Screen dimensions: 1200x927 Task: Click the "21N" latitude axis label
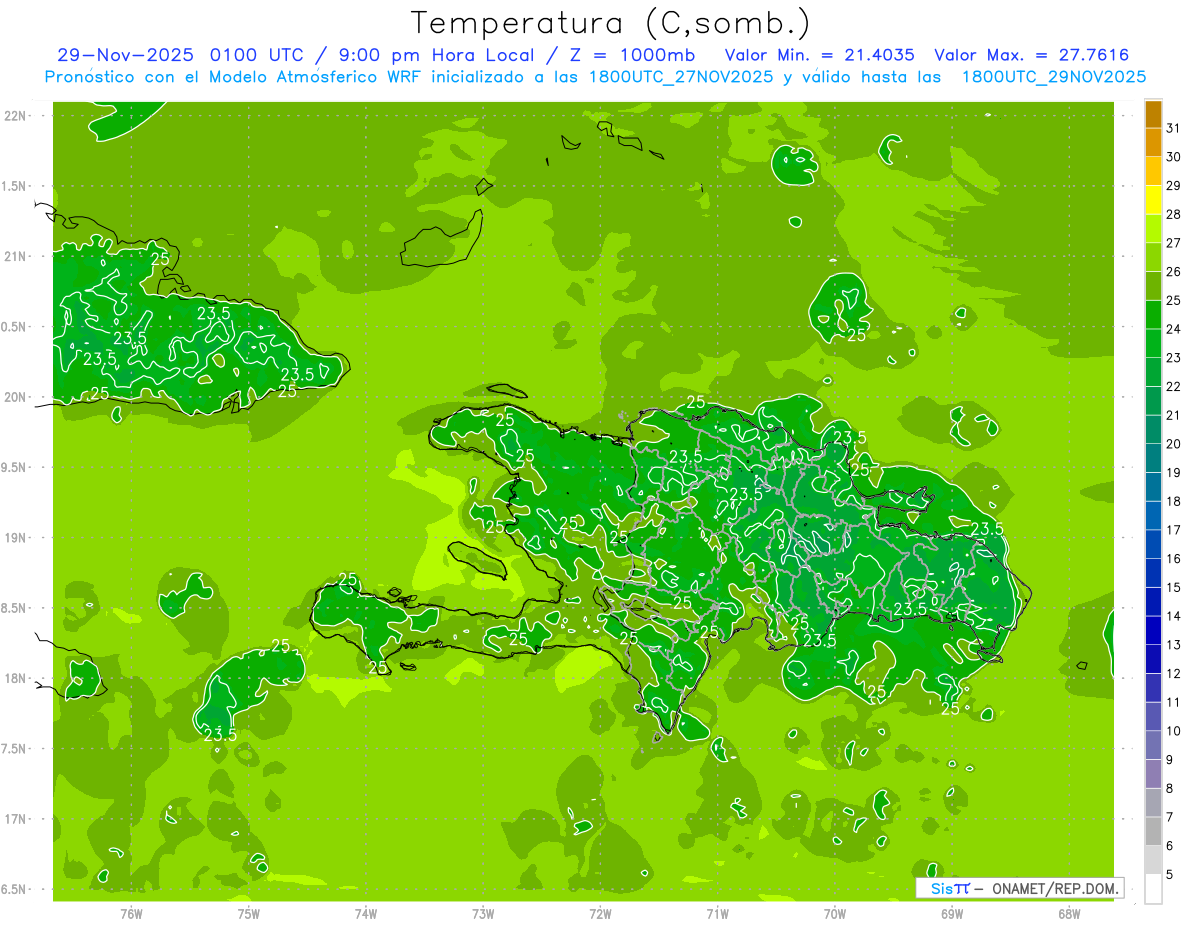[x=17, y=256]
